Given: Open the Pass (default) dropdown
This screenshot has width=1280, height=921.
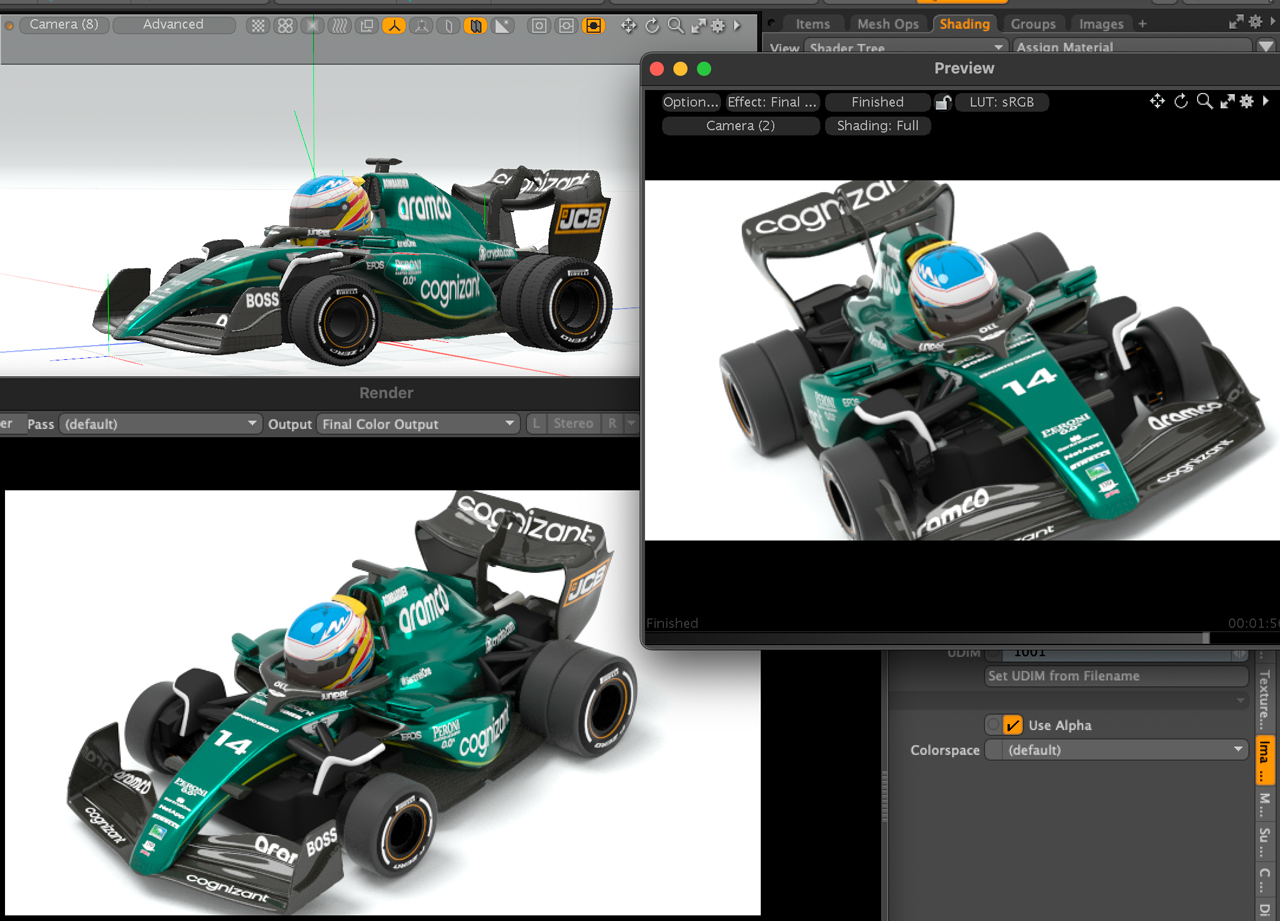Looking at the screenshot, I should coord(160,424).
